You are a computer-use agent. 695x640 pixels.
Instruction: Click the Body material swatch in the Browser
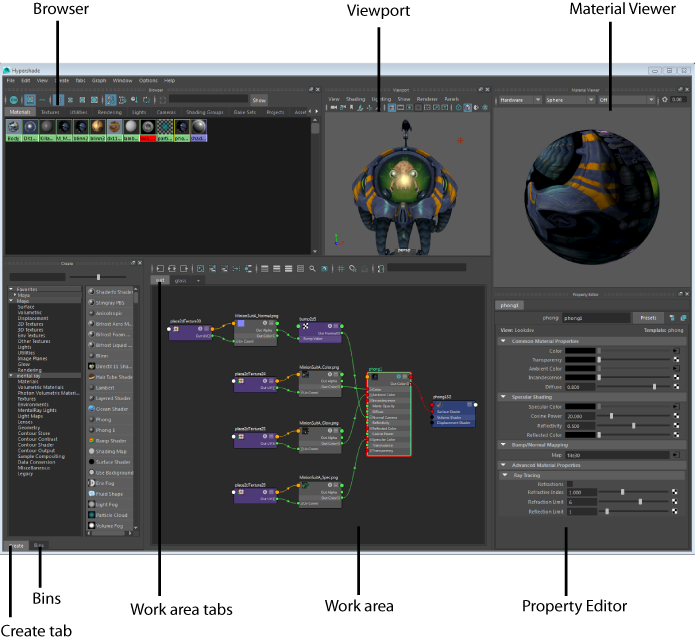point(14,131)
